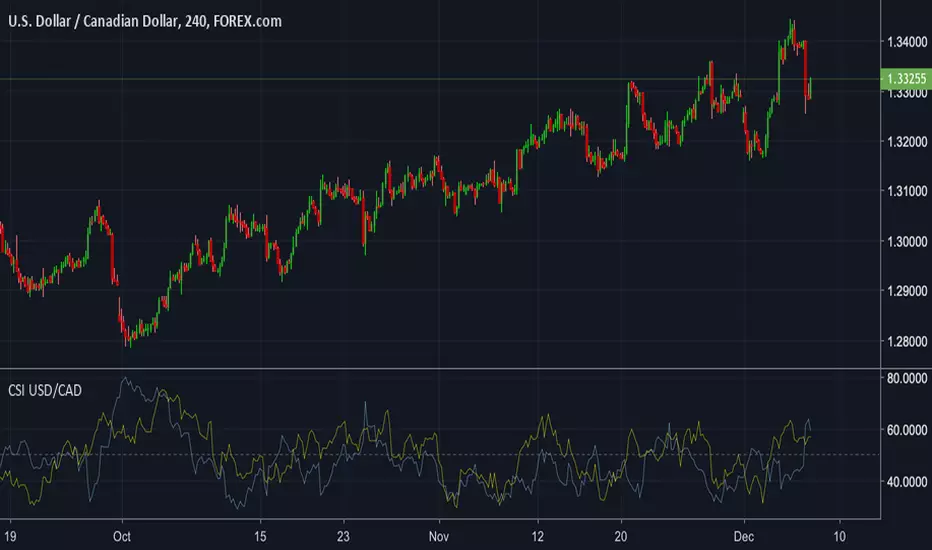The width and height of the screenshot is (932, 550).
Task: Click the horizontal current-price line
Action: [440, 78]
